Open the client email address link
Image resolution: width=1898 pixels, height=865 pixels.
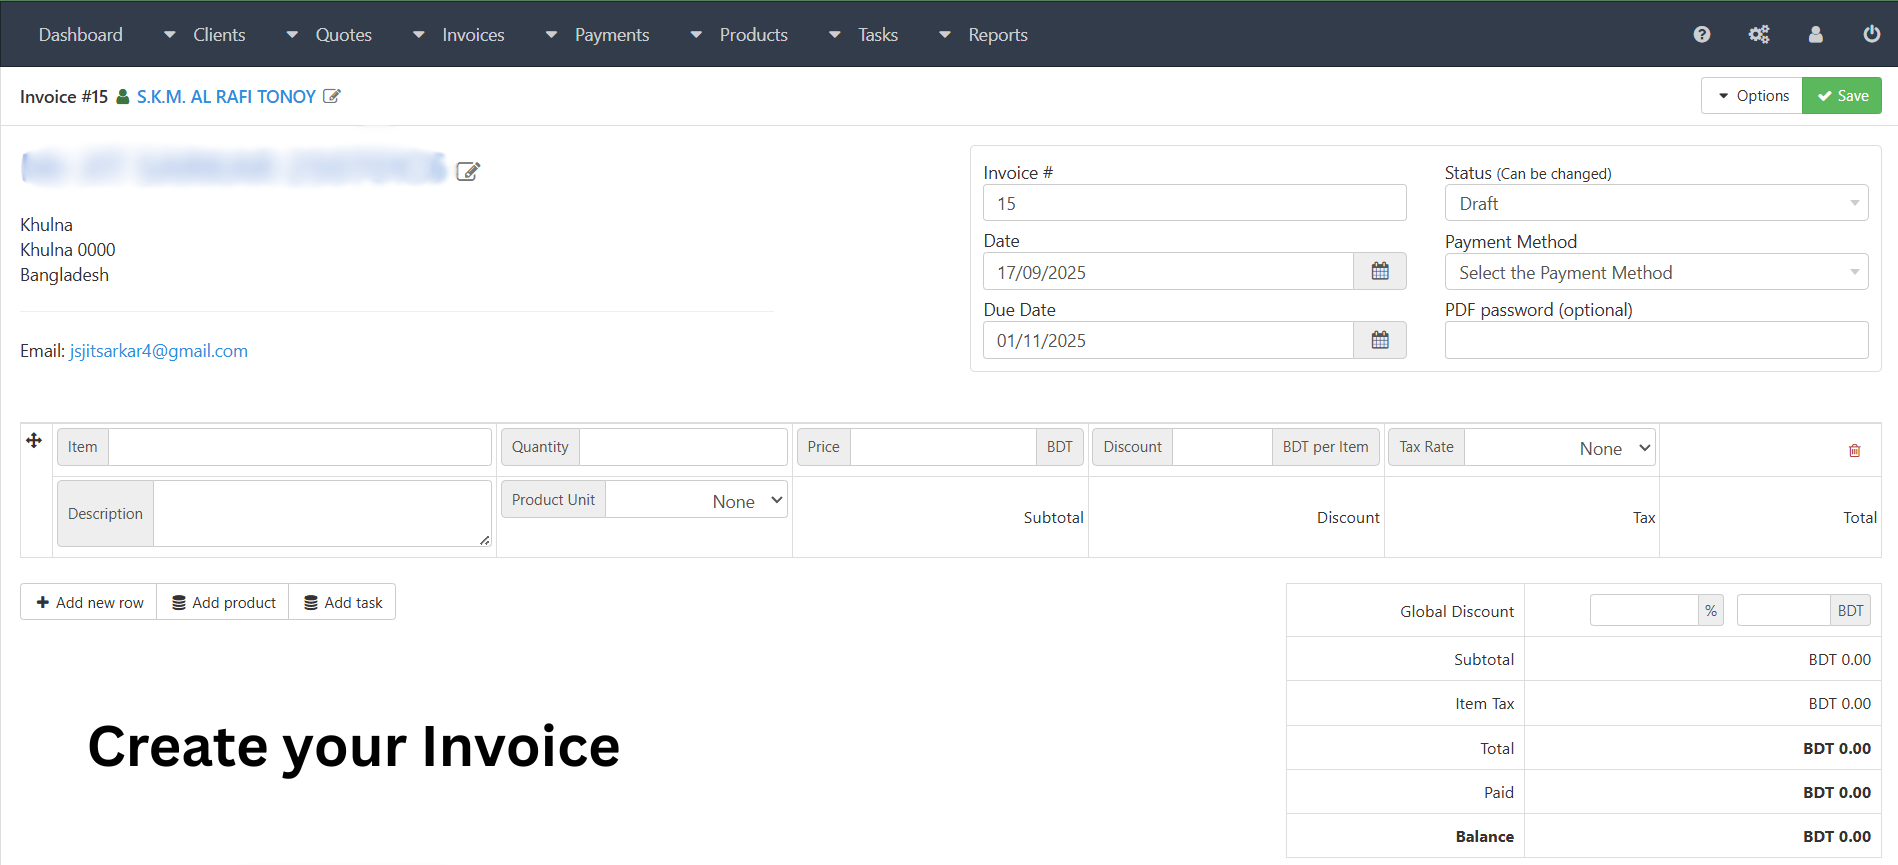pos(158,351)
